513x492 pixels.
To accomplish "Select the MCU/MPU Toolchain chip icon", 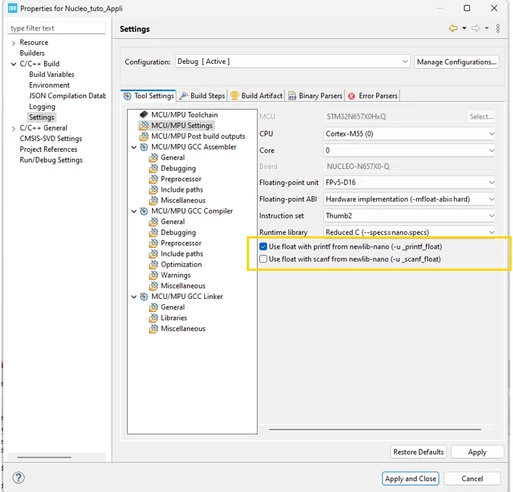I will 144,115.
